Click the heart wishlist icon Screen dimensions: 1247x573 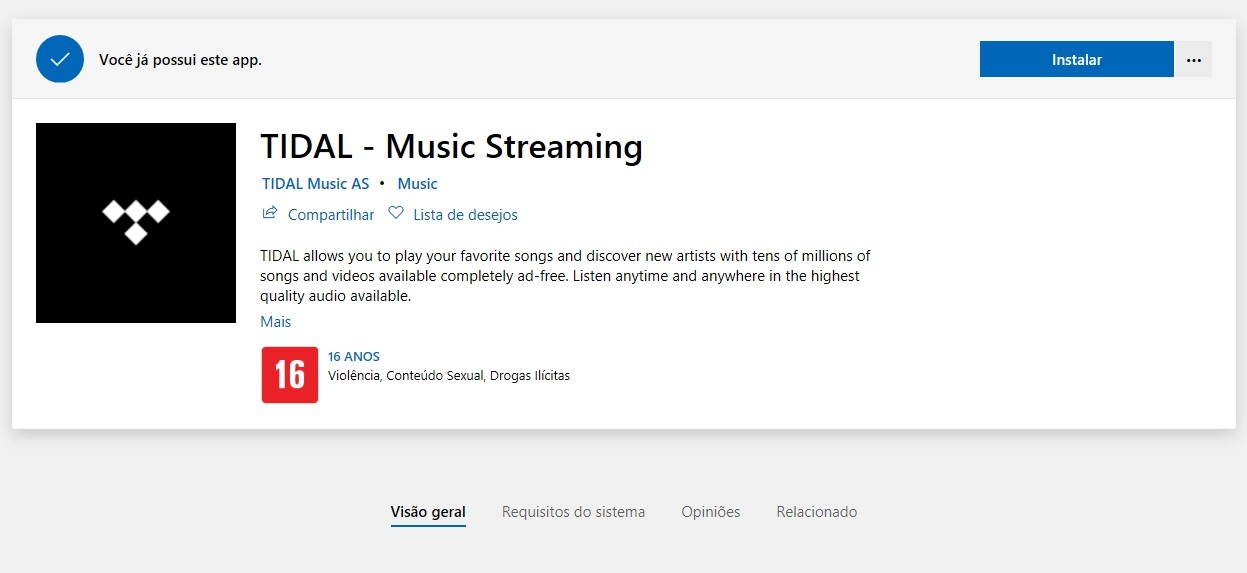(396, 213)
